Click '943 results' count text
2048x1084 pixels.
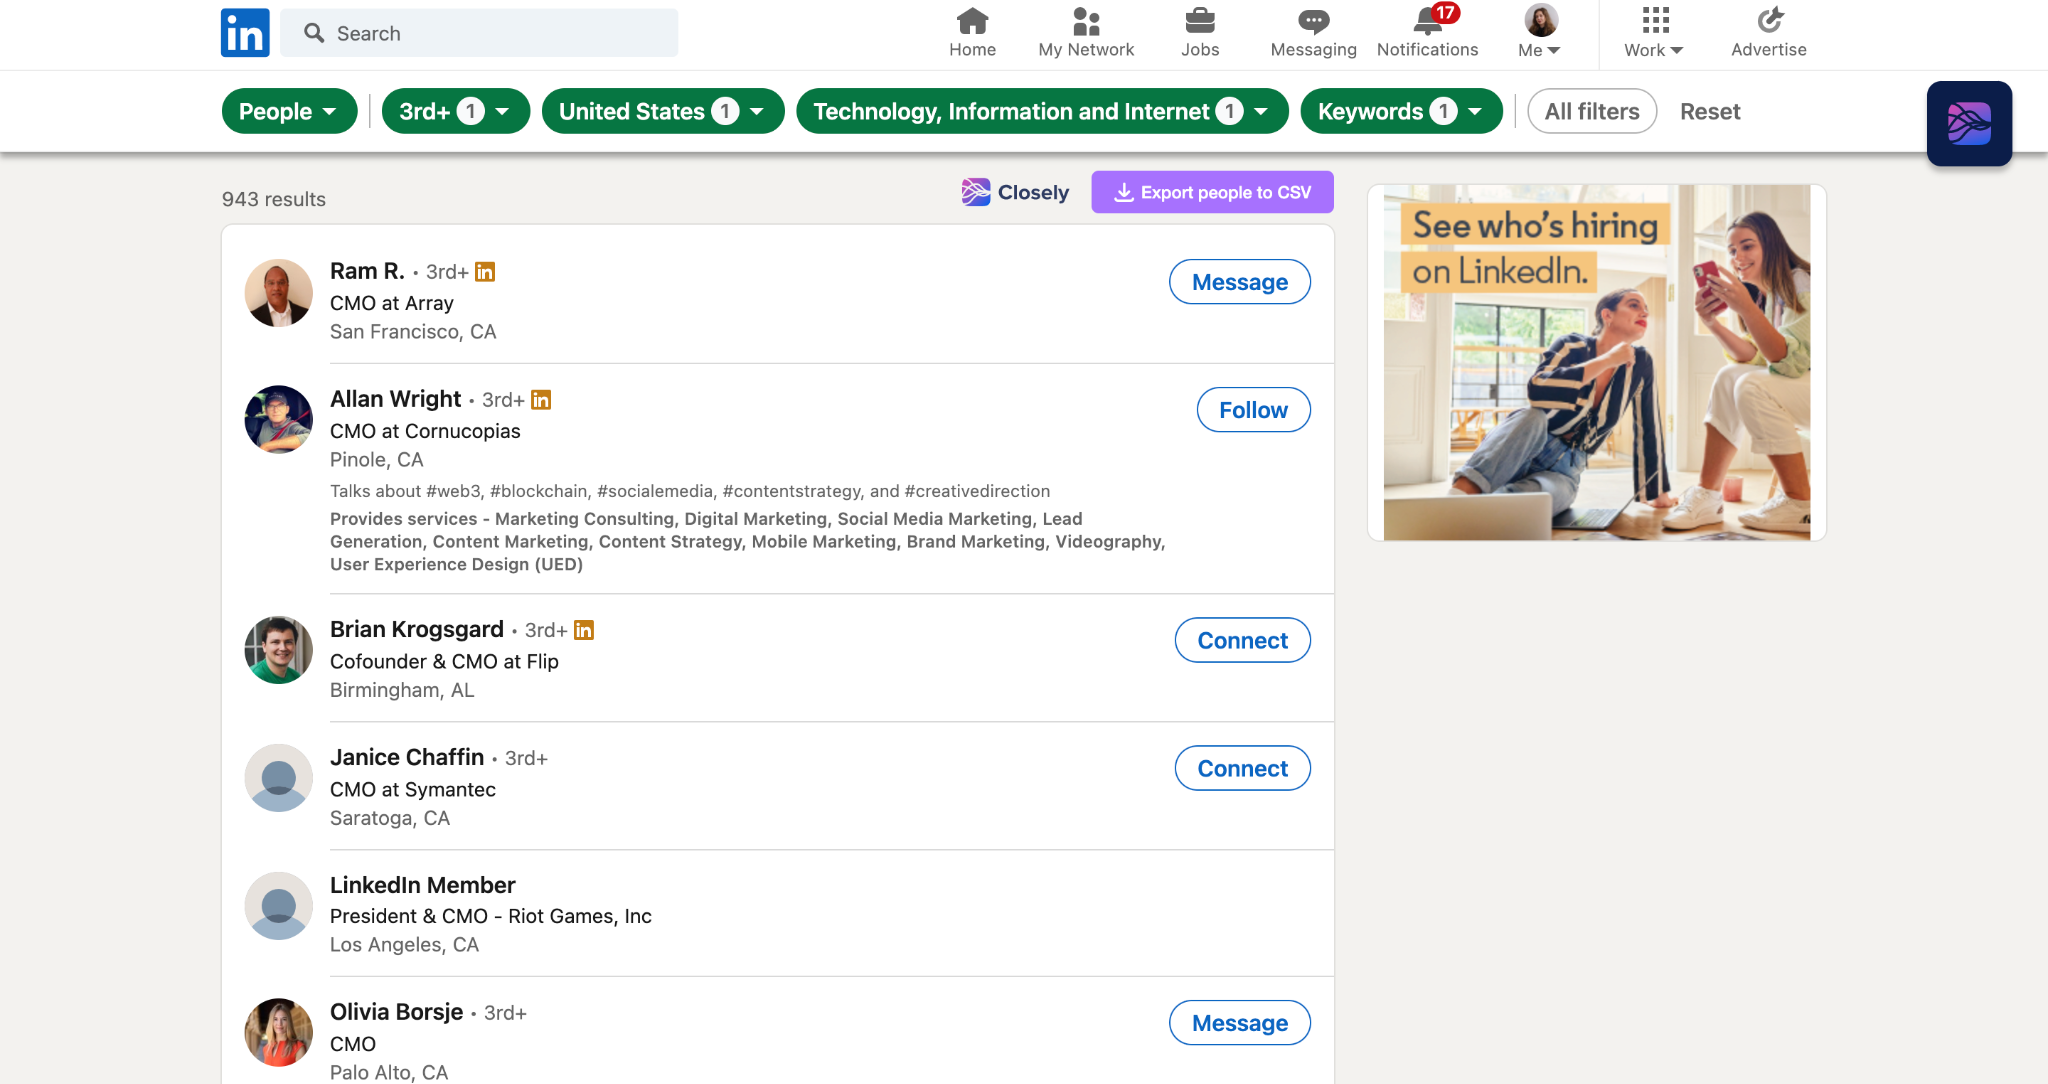[x=274, y=199]
